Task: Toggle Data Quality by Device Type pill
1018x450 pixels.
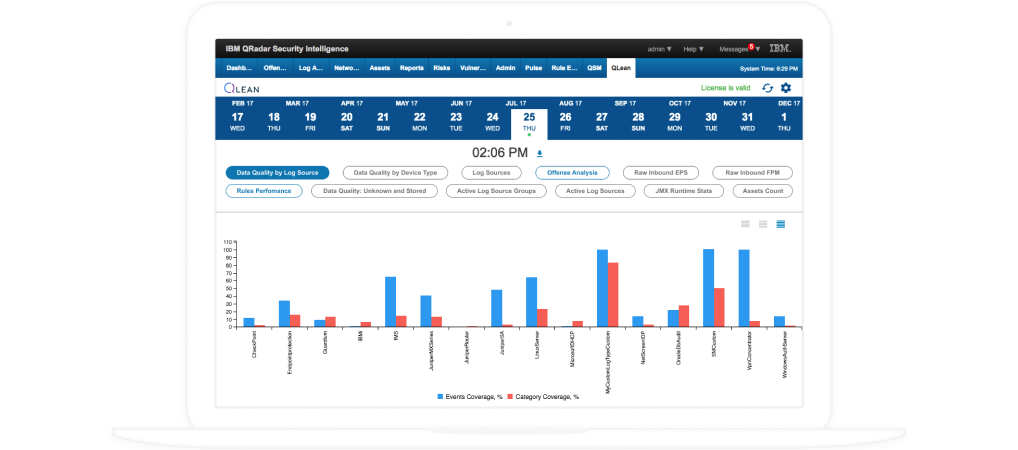Action: click(x=395, y=173)
